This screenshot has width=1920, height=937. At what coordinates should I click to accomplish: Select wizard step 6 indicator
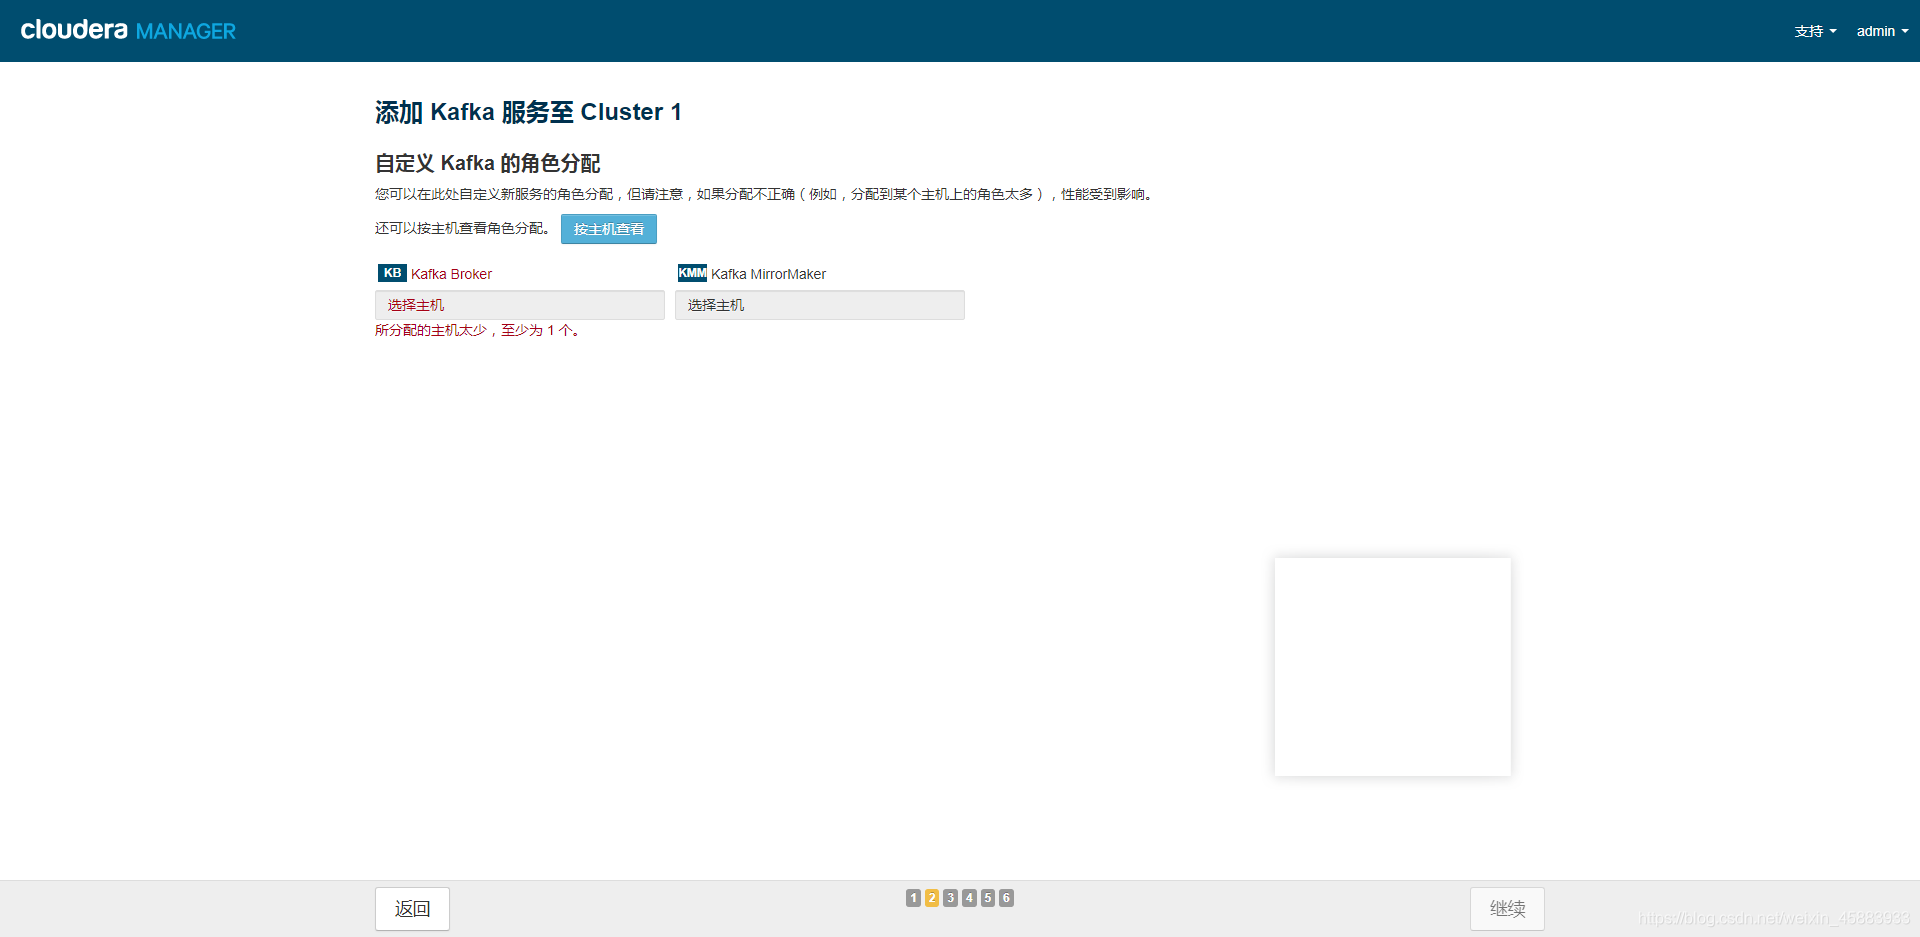1006,898
